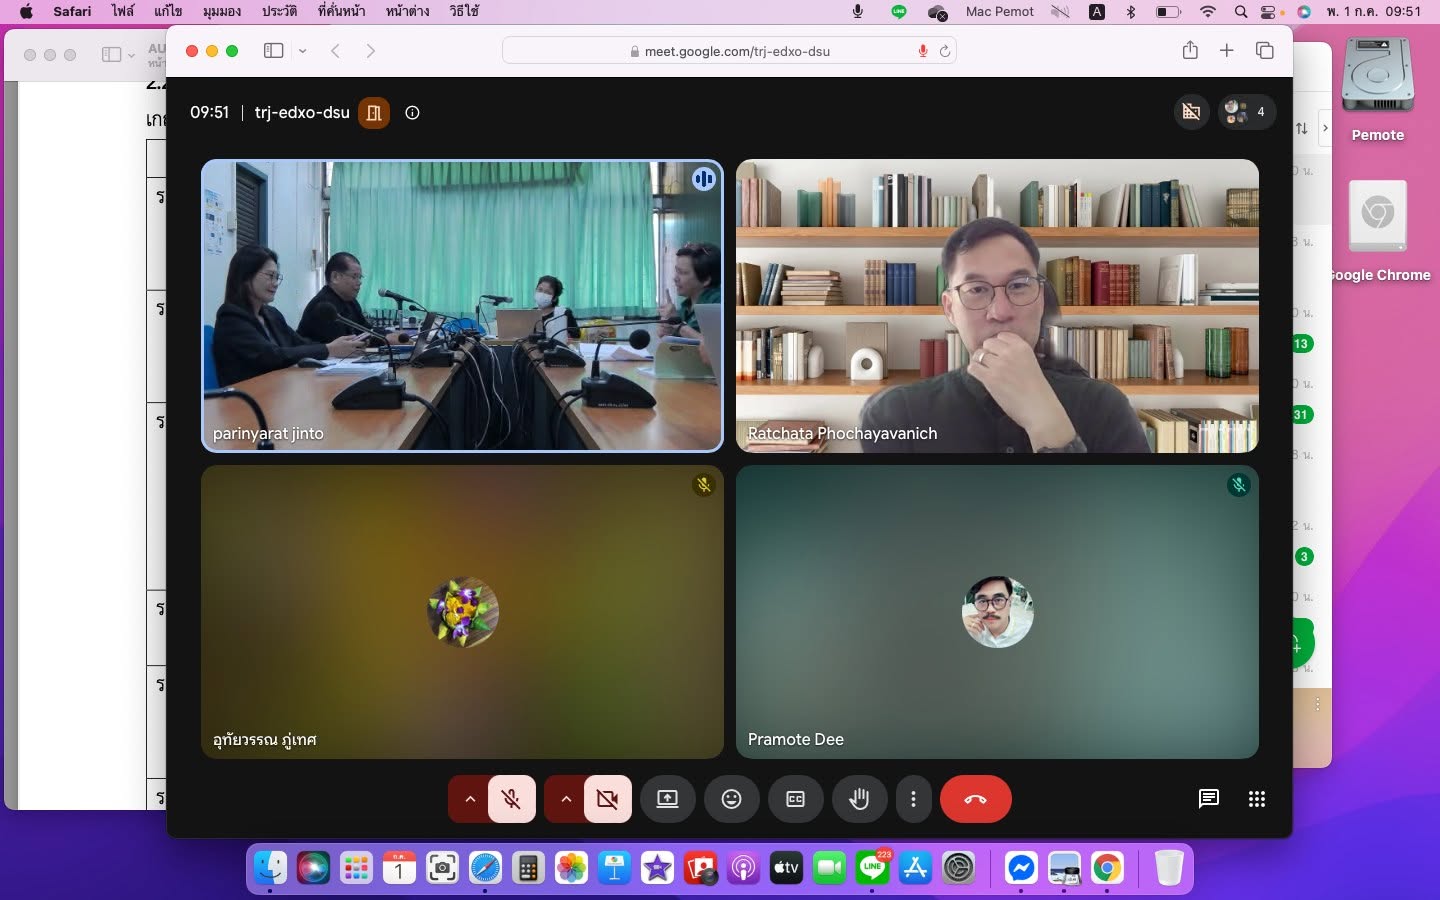Open more options three-dot menu
This screenshot has height=900, width=1440.
913,799
